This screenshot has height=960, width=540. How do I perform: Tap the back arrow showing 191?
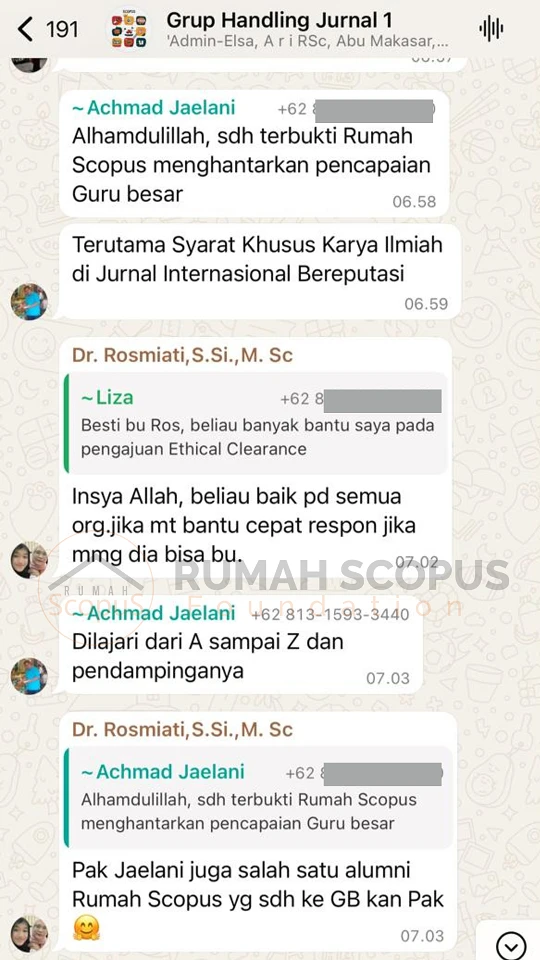coord(47,29)
